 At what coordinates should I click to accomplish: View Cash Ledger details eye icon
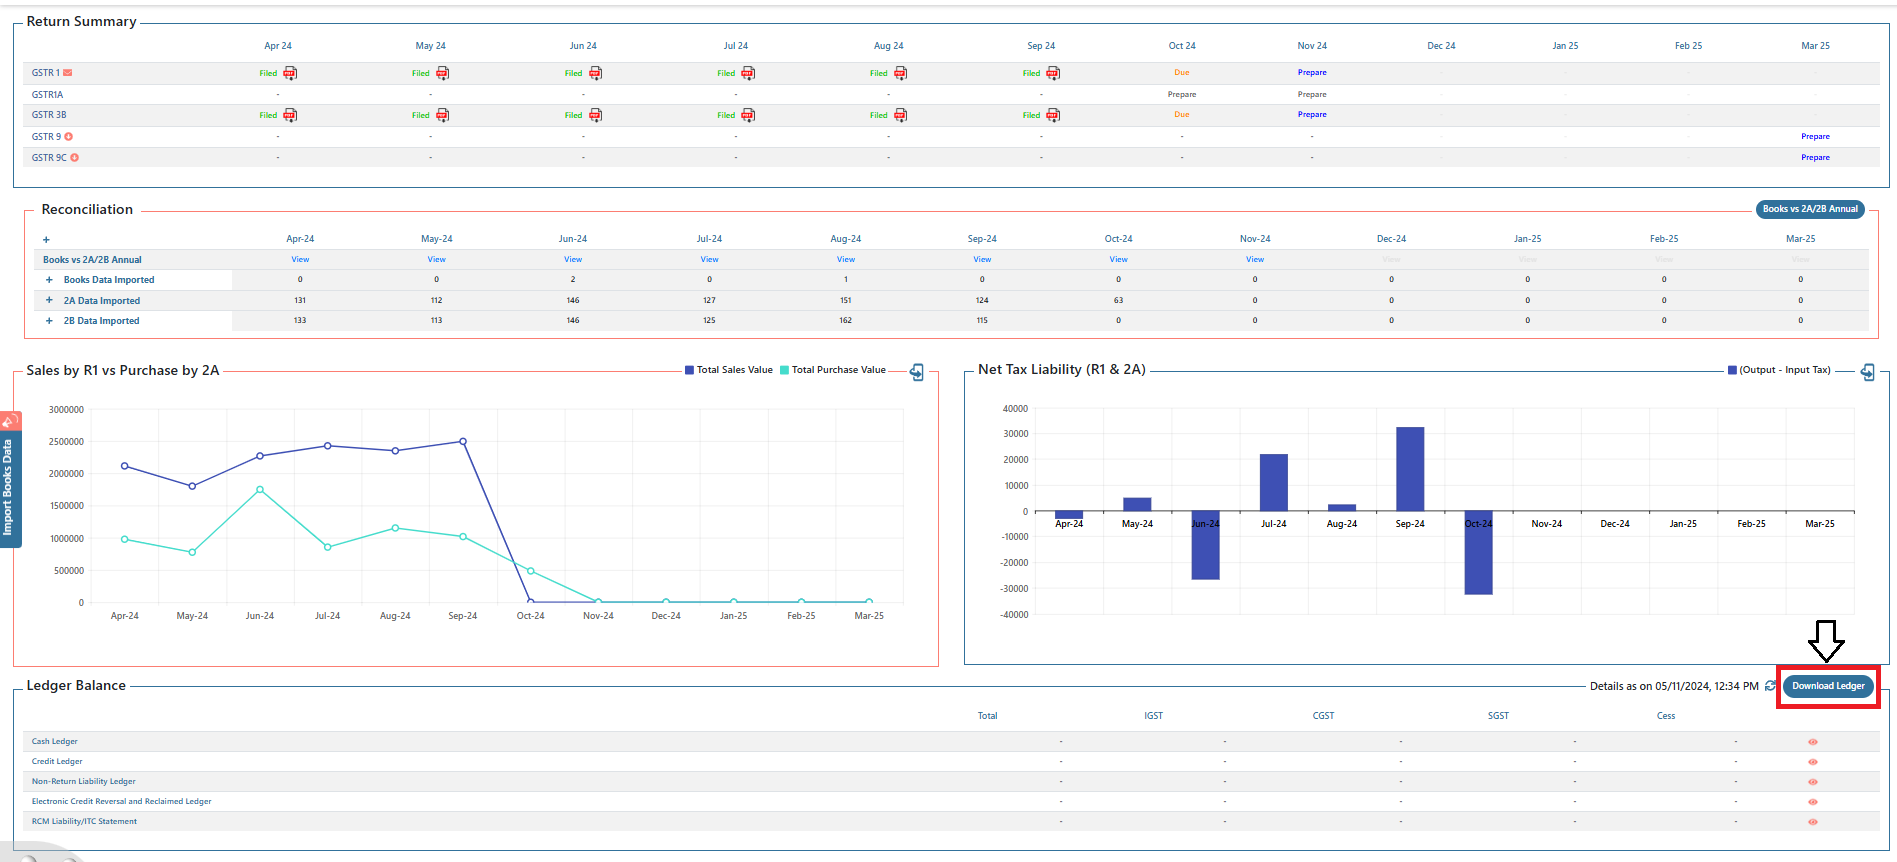click(x=1813, y=742)
